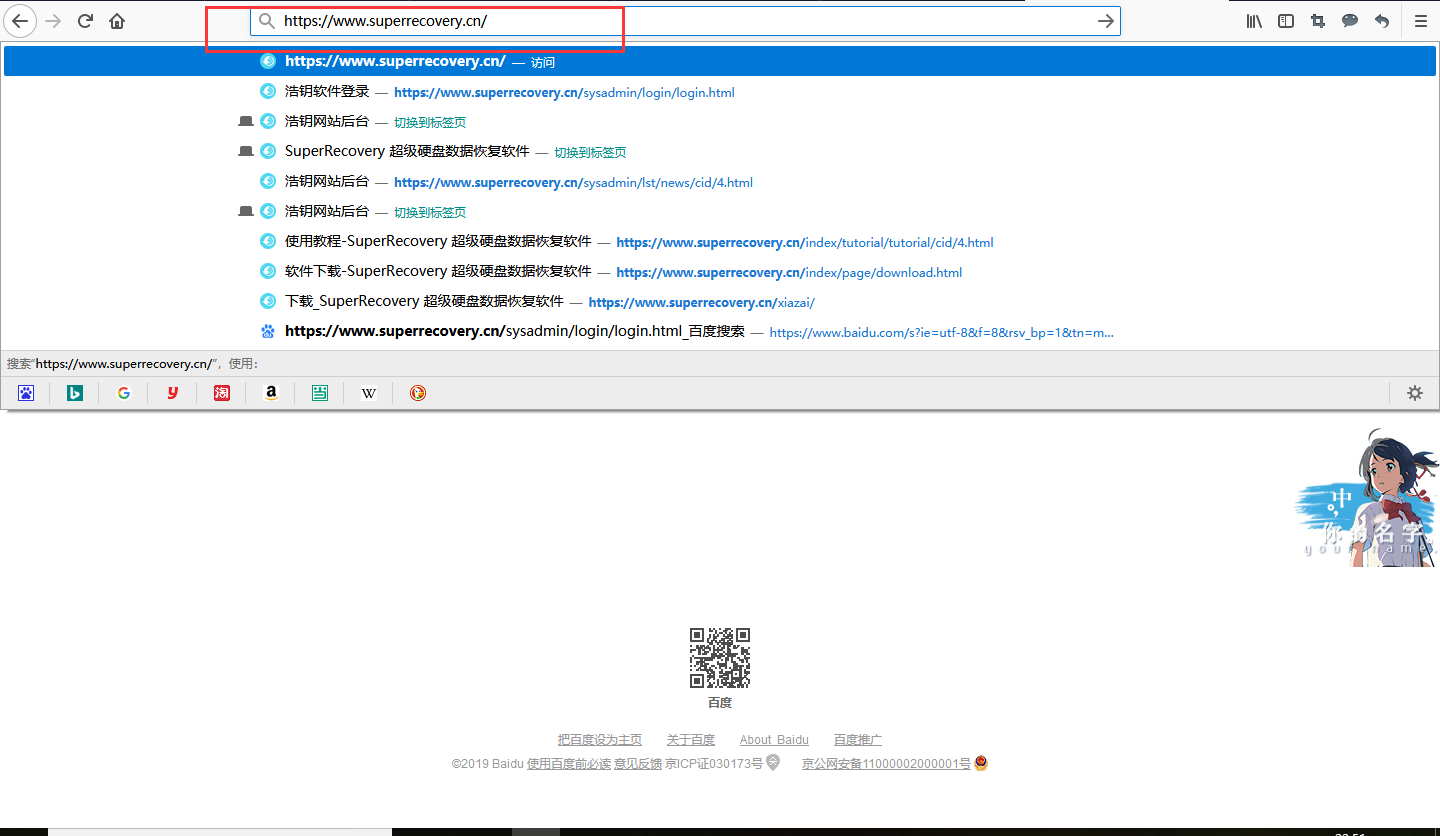Click the anime girl 你的名字 theme image

tap(1366, 498)
